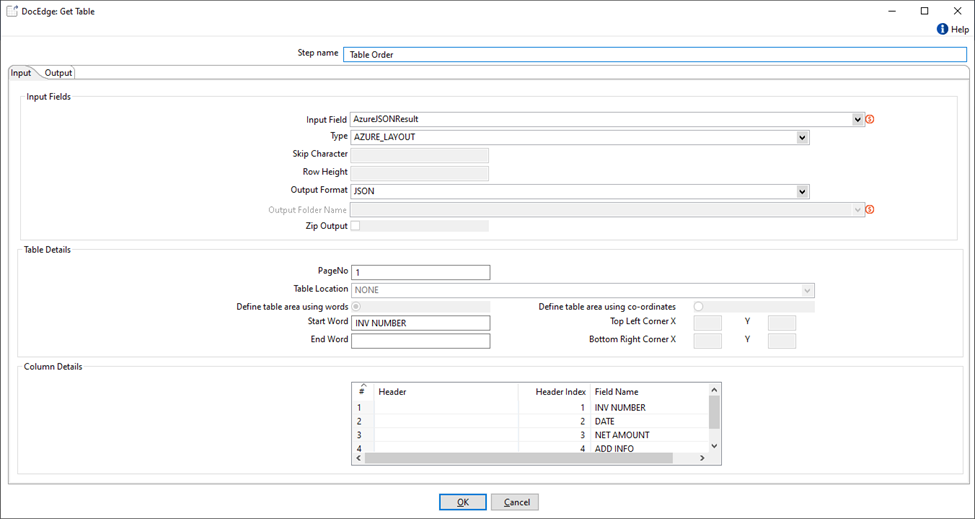
Task: Click the Step name text field
Action: pyautogui.click(x=655, y=55)
